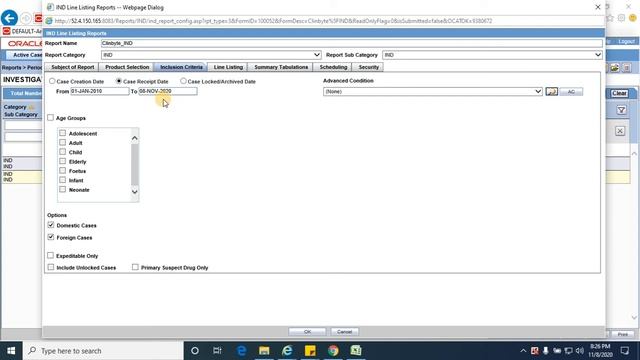Switch to Security tab

[369, 67]
